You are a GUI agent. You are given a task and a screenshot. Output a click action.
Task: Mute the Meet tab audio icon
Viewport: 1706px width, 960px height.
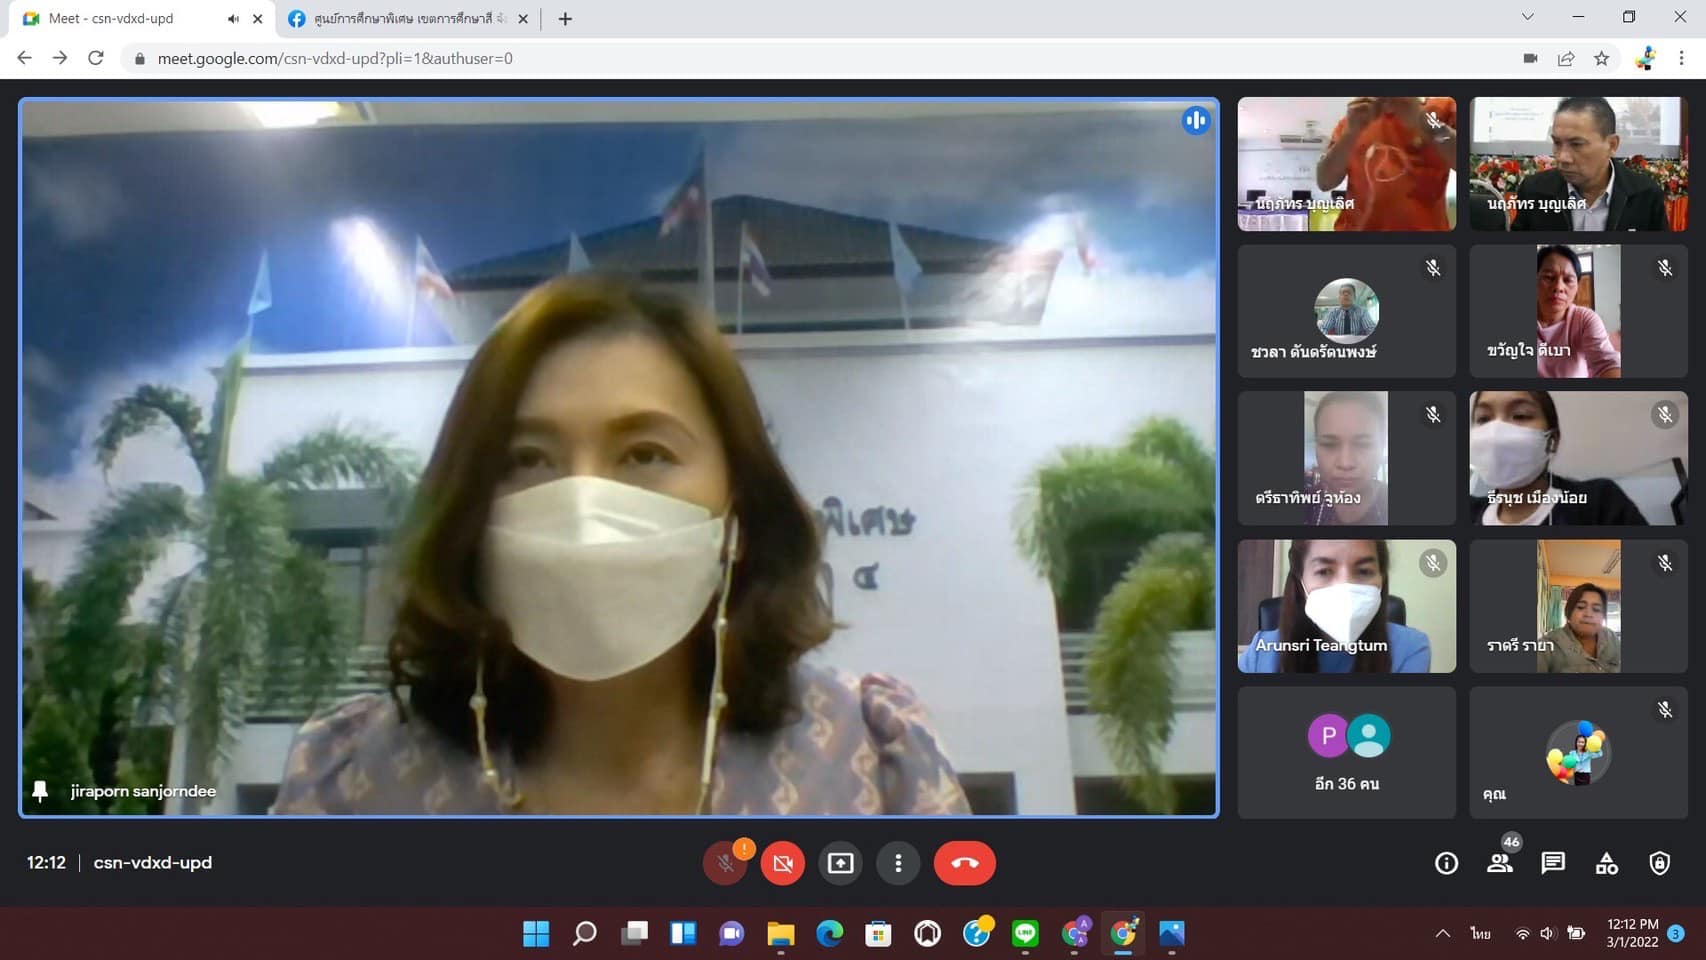click(x=233, y=18)
